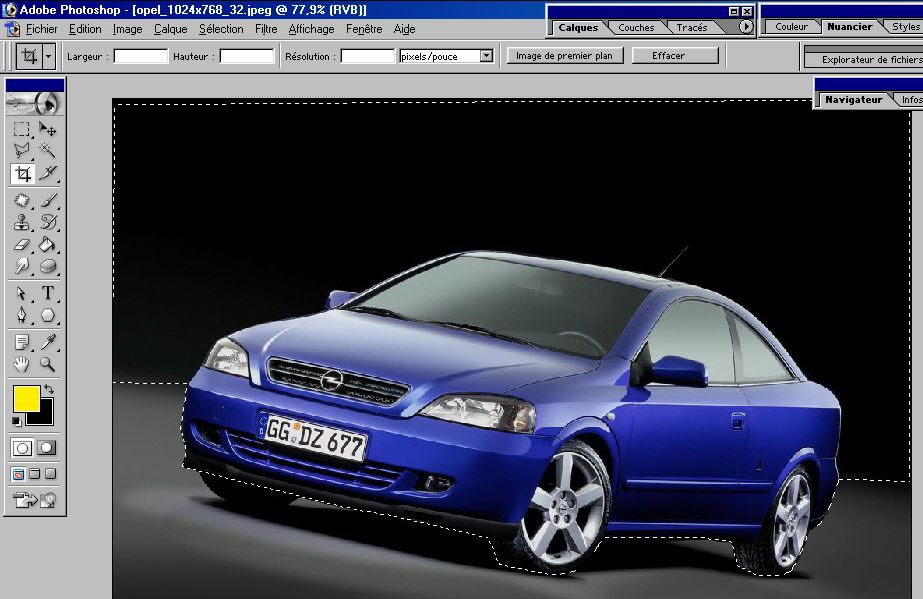Select the Notes tool
The height and width of the screenshot is (599, 923).
tap(22, 342)
